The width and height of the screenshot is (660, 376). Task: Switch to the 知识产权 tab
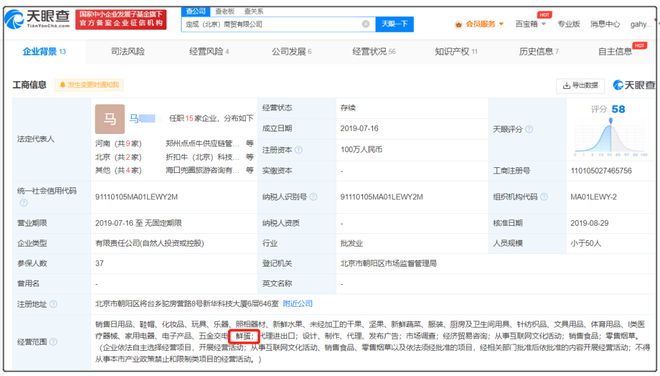point(456,51)
